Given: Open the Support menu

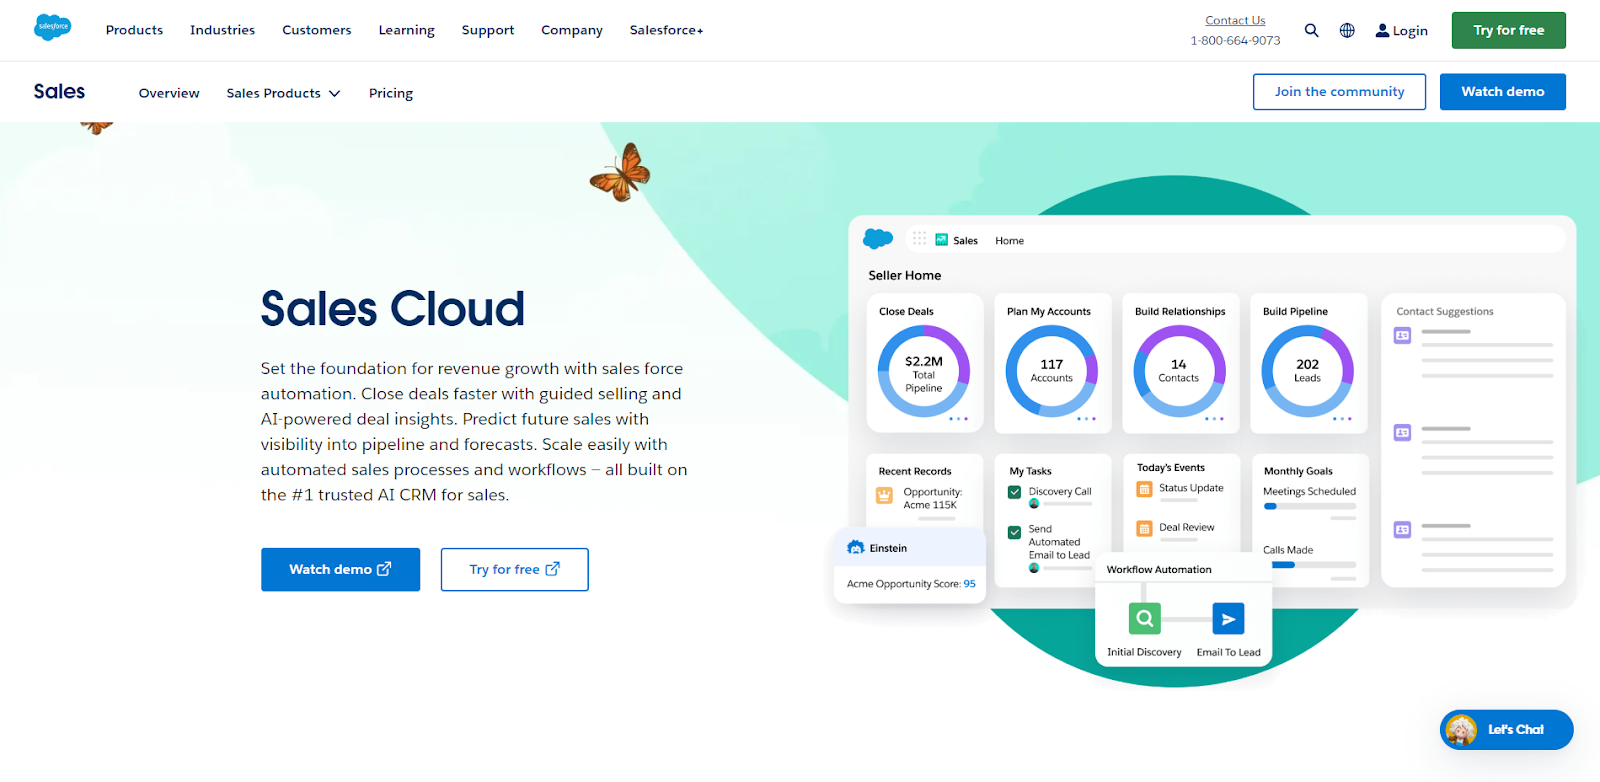Looking at the screenshot, I should [488, 30].
